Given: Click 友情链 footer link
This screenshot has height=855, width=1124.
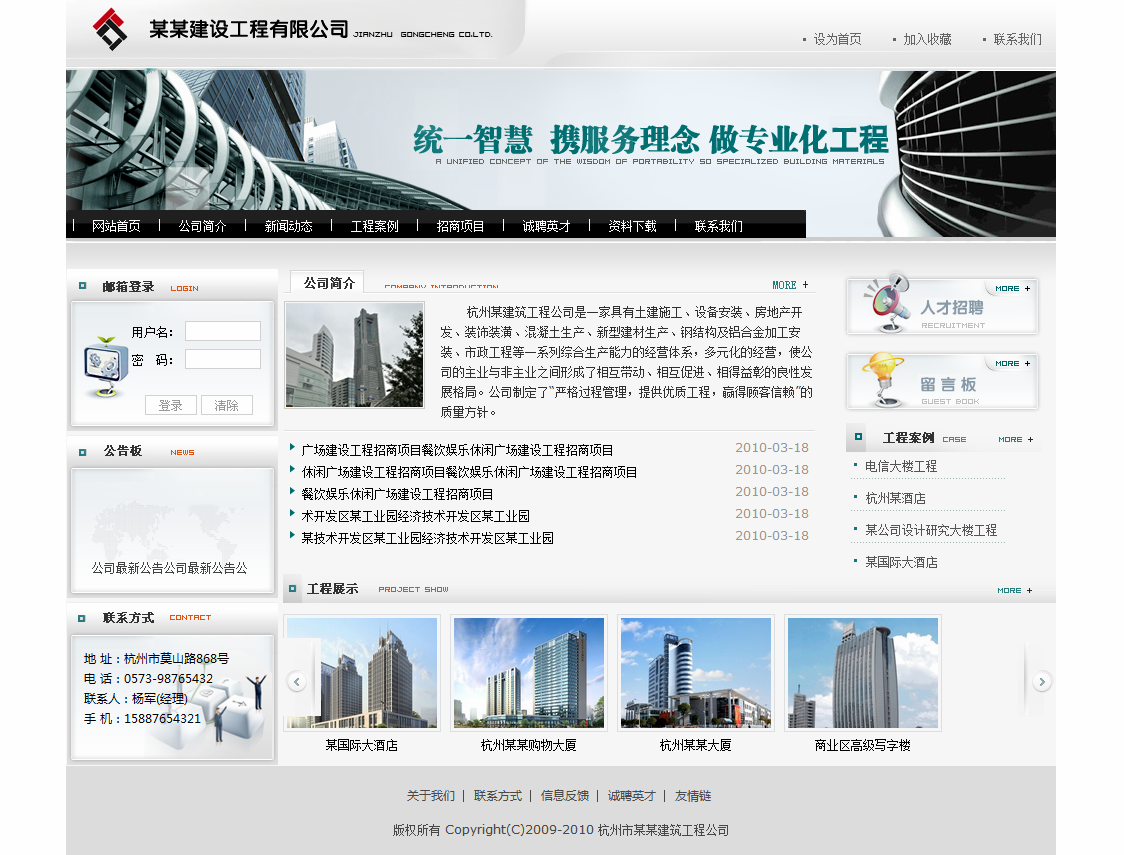Looking at the screenshot, I should coord(692,796).
